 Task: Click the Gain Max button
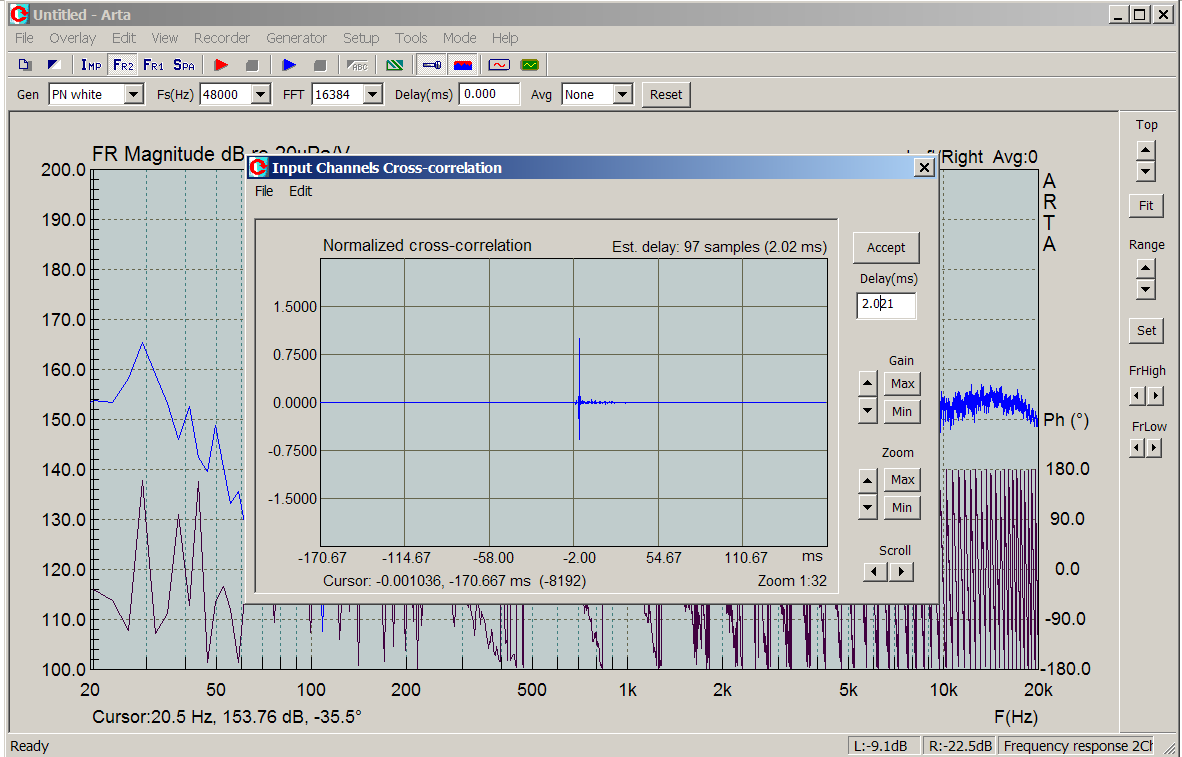coord(902,384)
